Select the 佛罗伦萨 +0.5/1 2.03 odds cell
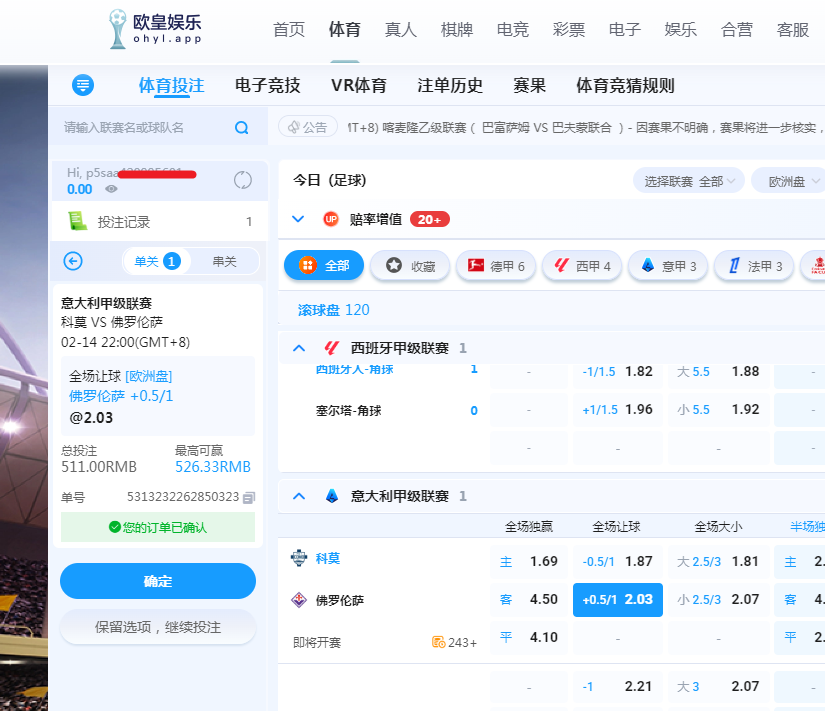 tap(617, 600)
